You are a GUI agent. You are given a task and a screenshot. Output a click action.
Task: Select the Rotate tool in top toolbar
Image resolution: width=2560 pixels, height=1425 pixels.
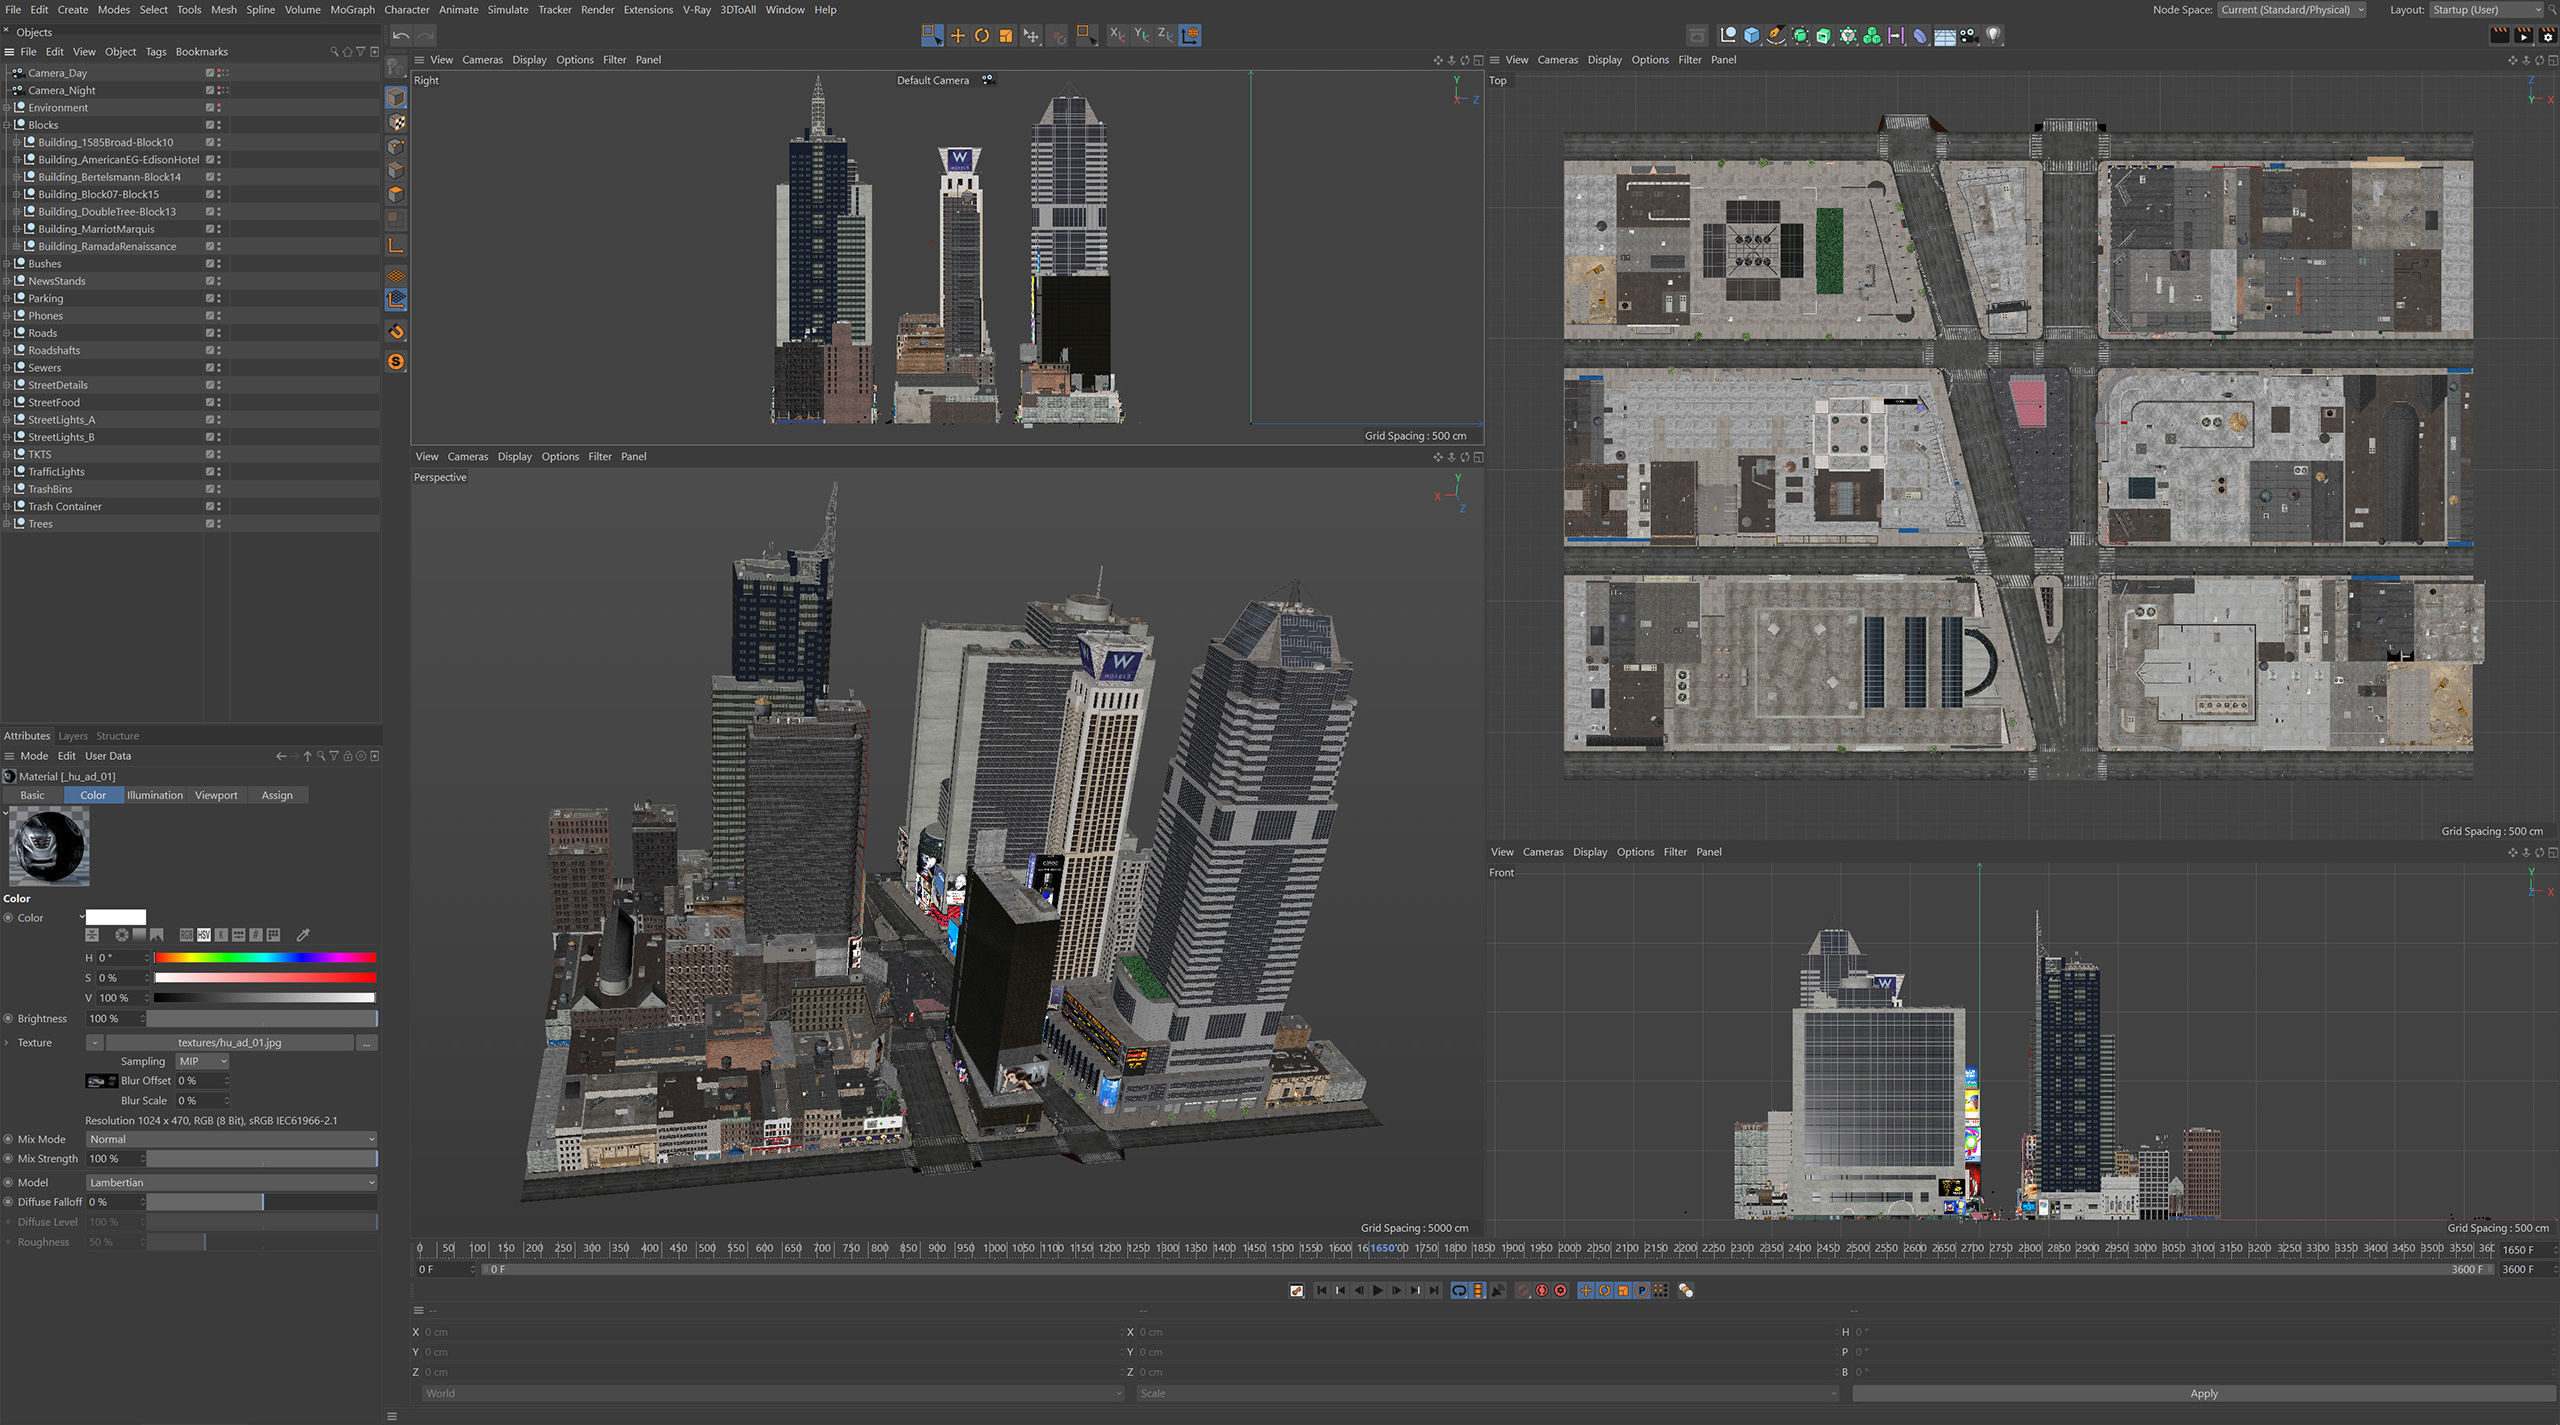pos(981,36)
